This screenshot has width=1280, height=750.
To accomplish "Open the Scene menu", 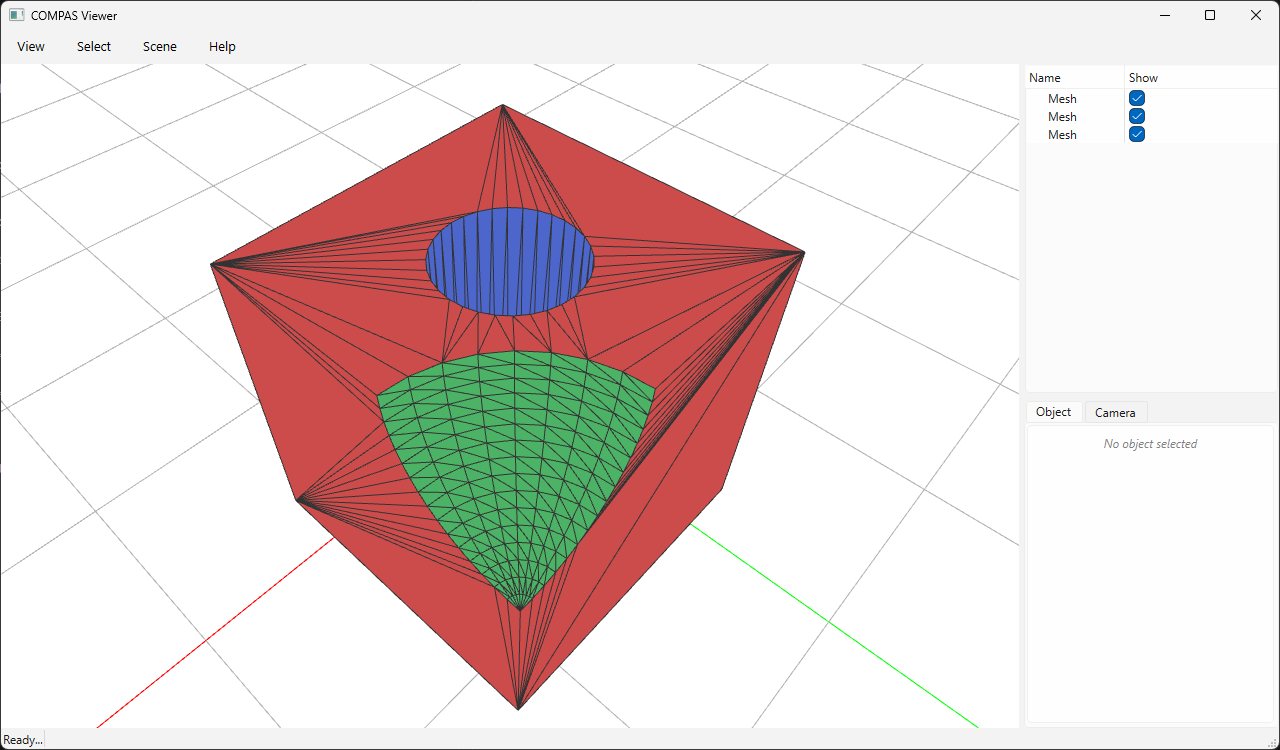I will click(x=160, y=47).
